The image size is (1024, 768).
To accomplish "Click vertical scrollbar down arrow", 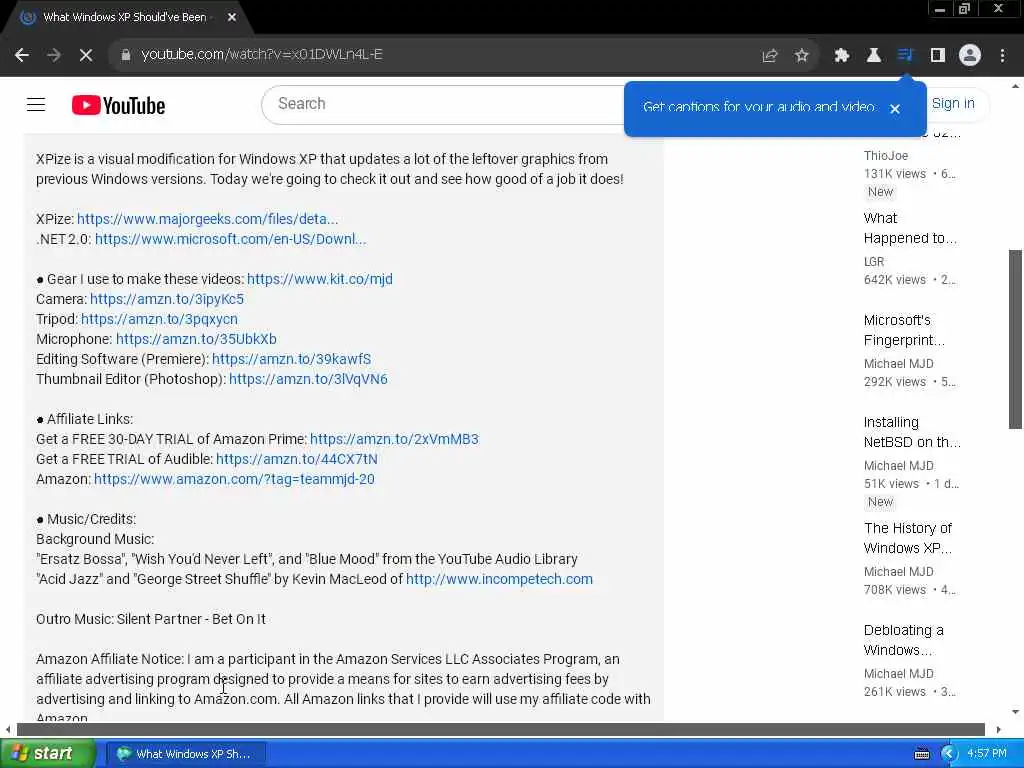I will tap(1015, 712).
